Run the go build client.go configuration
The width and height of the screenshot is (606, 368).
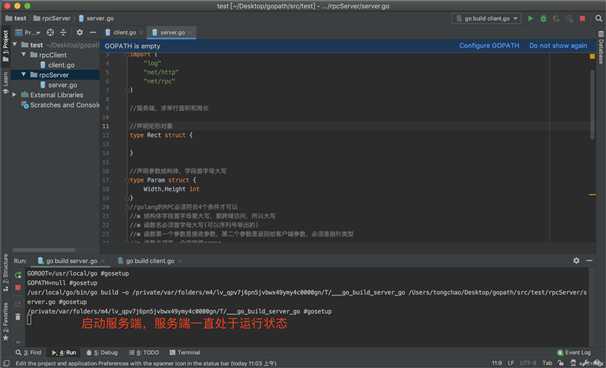[531, 19]
